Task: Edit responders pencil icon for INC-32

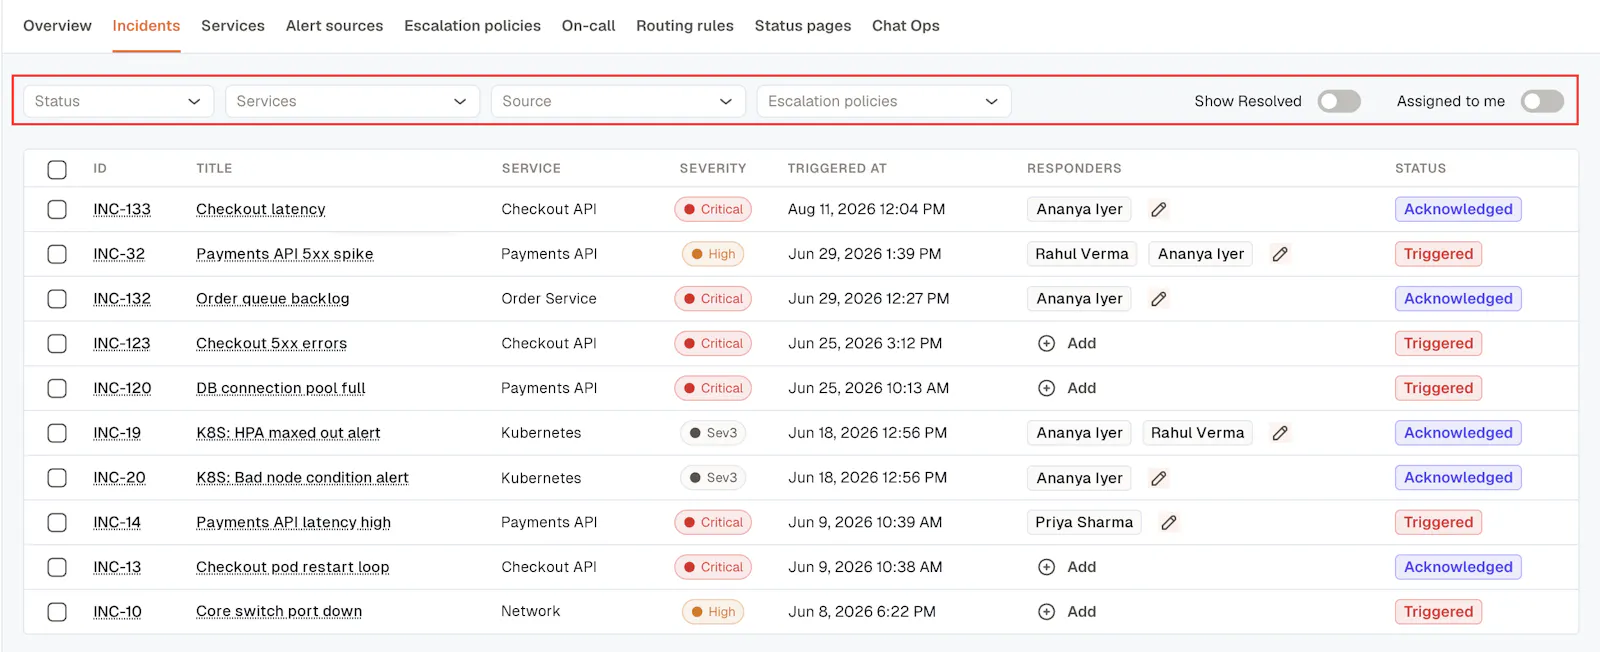Action: (1280, 254)
